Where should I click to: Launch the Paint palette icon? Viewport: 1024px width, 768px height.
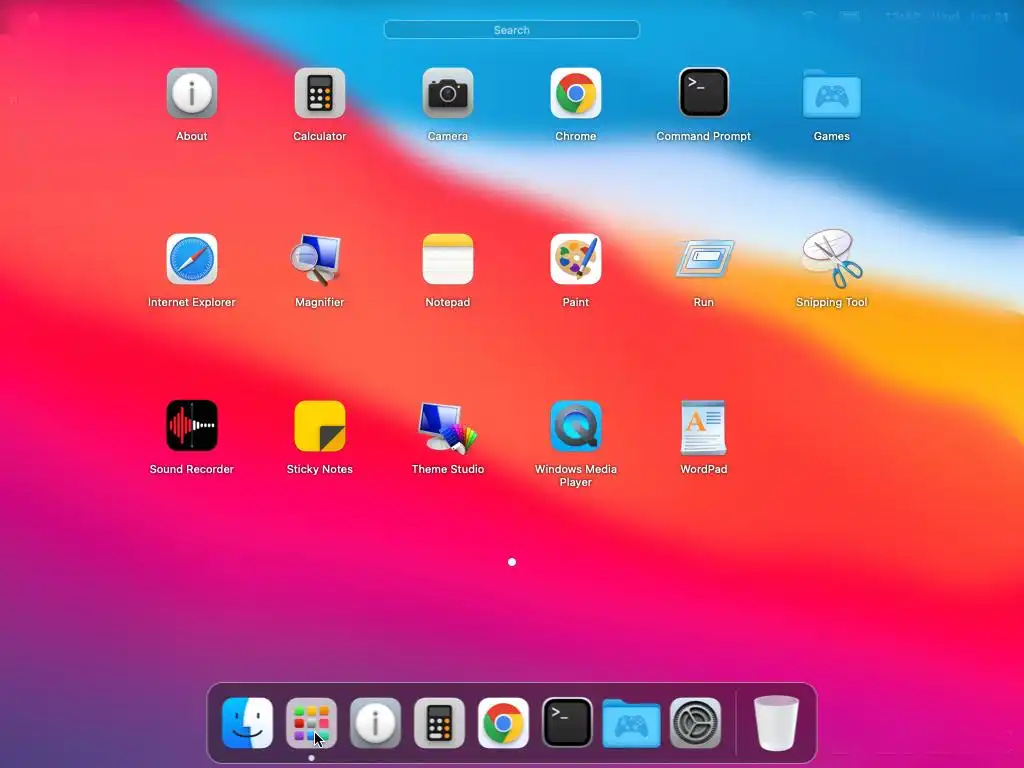pyautogui.click(x=575, y=259)
